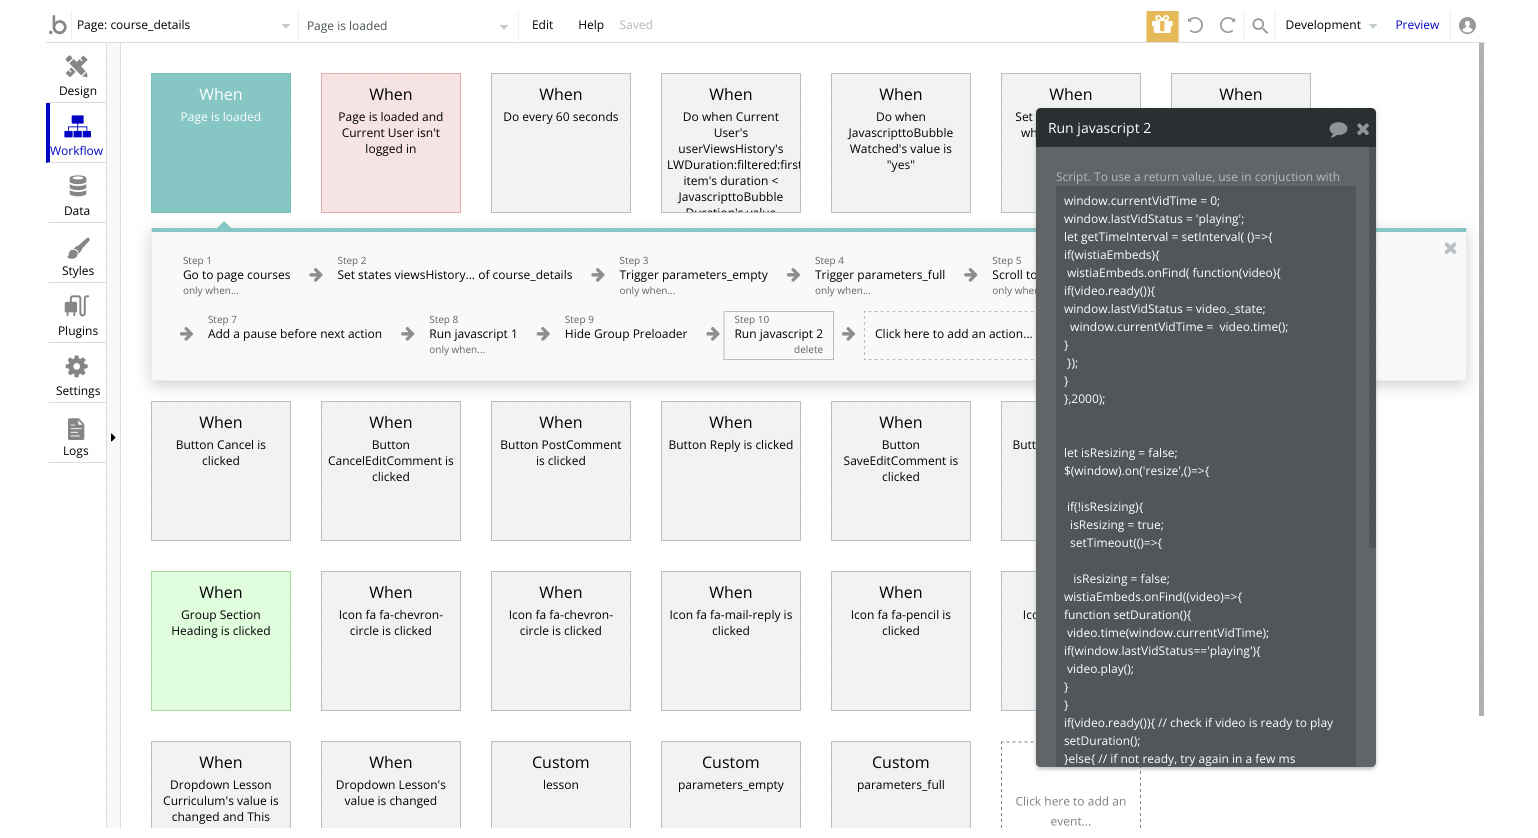This screenshot has width=1538, height=838.
Task: Open the user account avatar
Action: tap(1467, 25)
